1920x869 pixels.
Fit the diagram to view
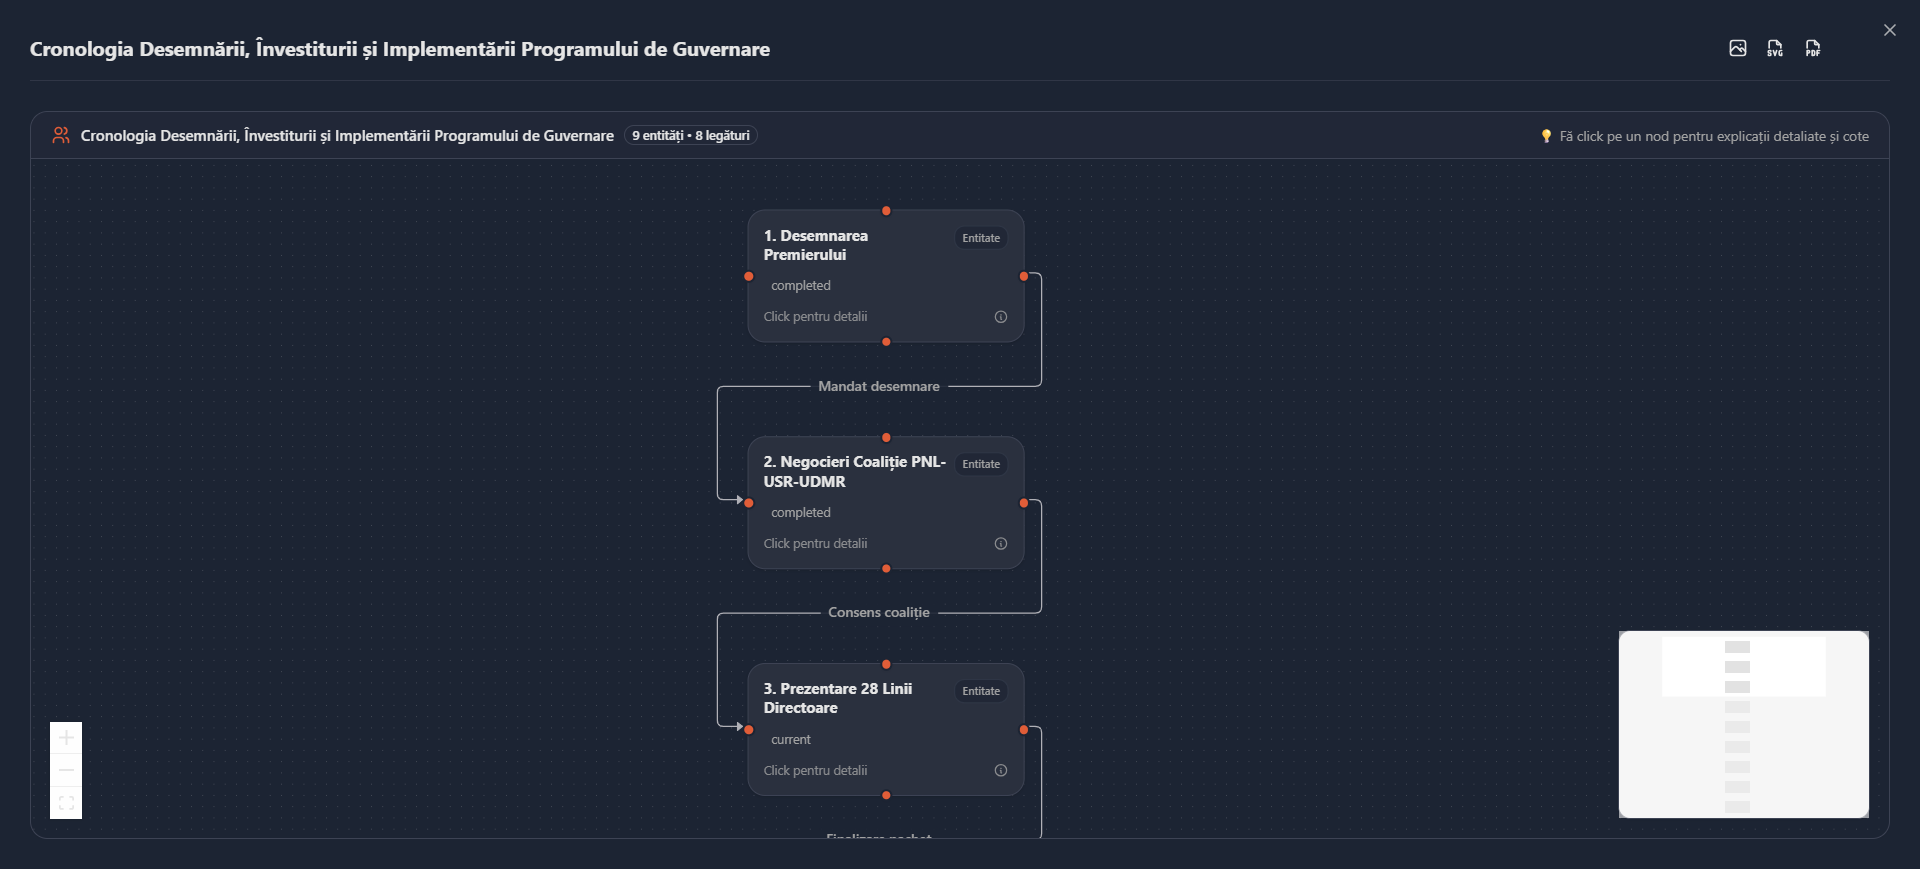(x=66, y=803)
